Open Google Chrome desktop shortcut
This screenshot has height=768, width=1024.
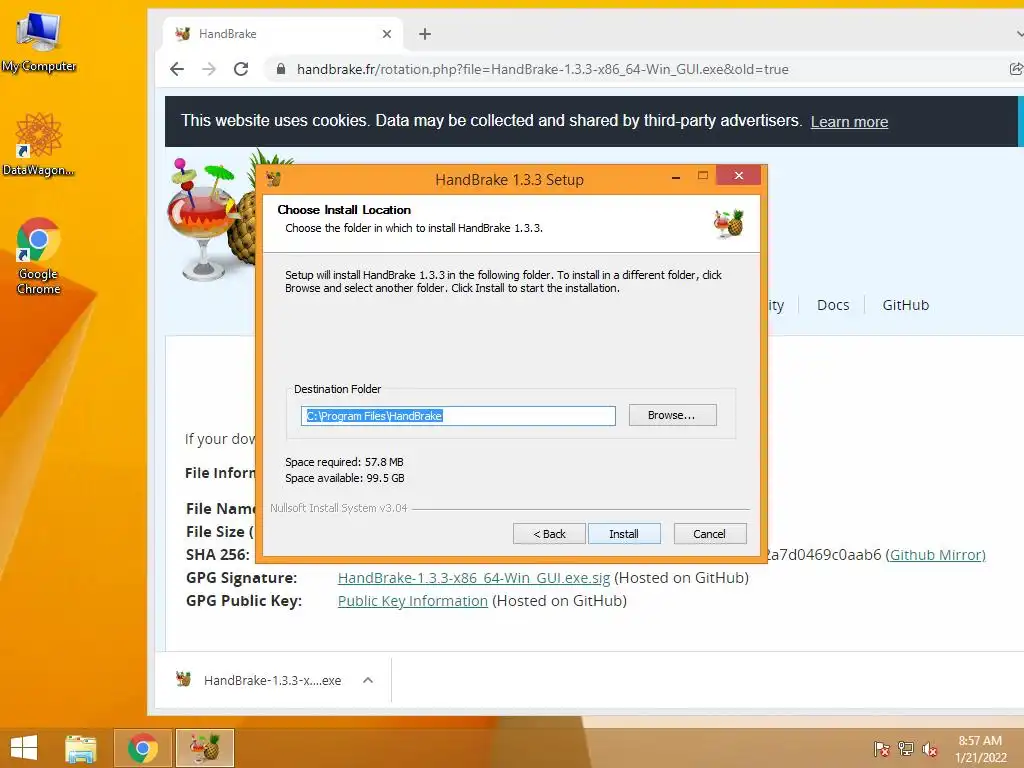pos(38,256)
